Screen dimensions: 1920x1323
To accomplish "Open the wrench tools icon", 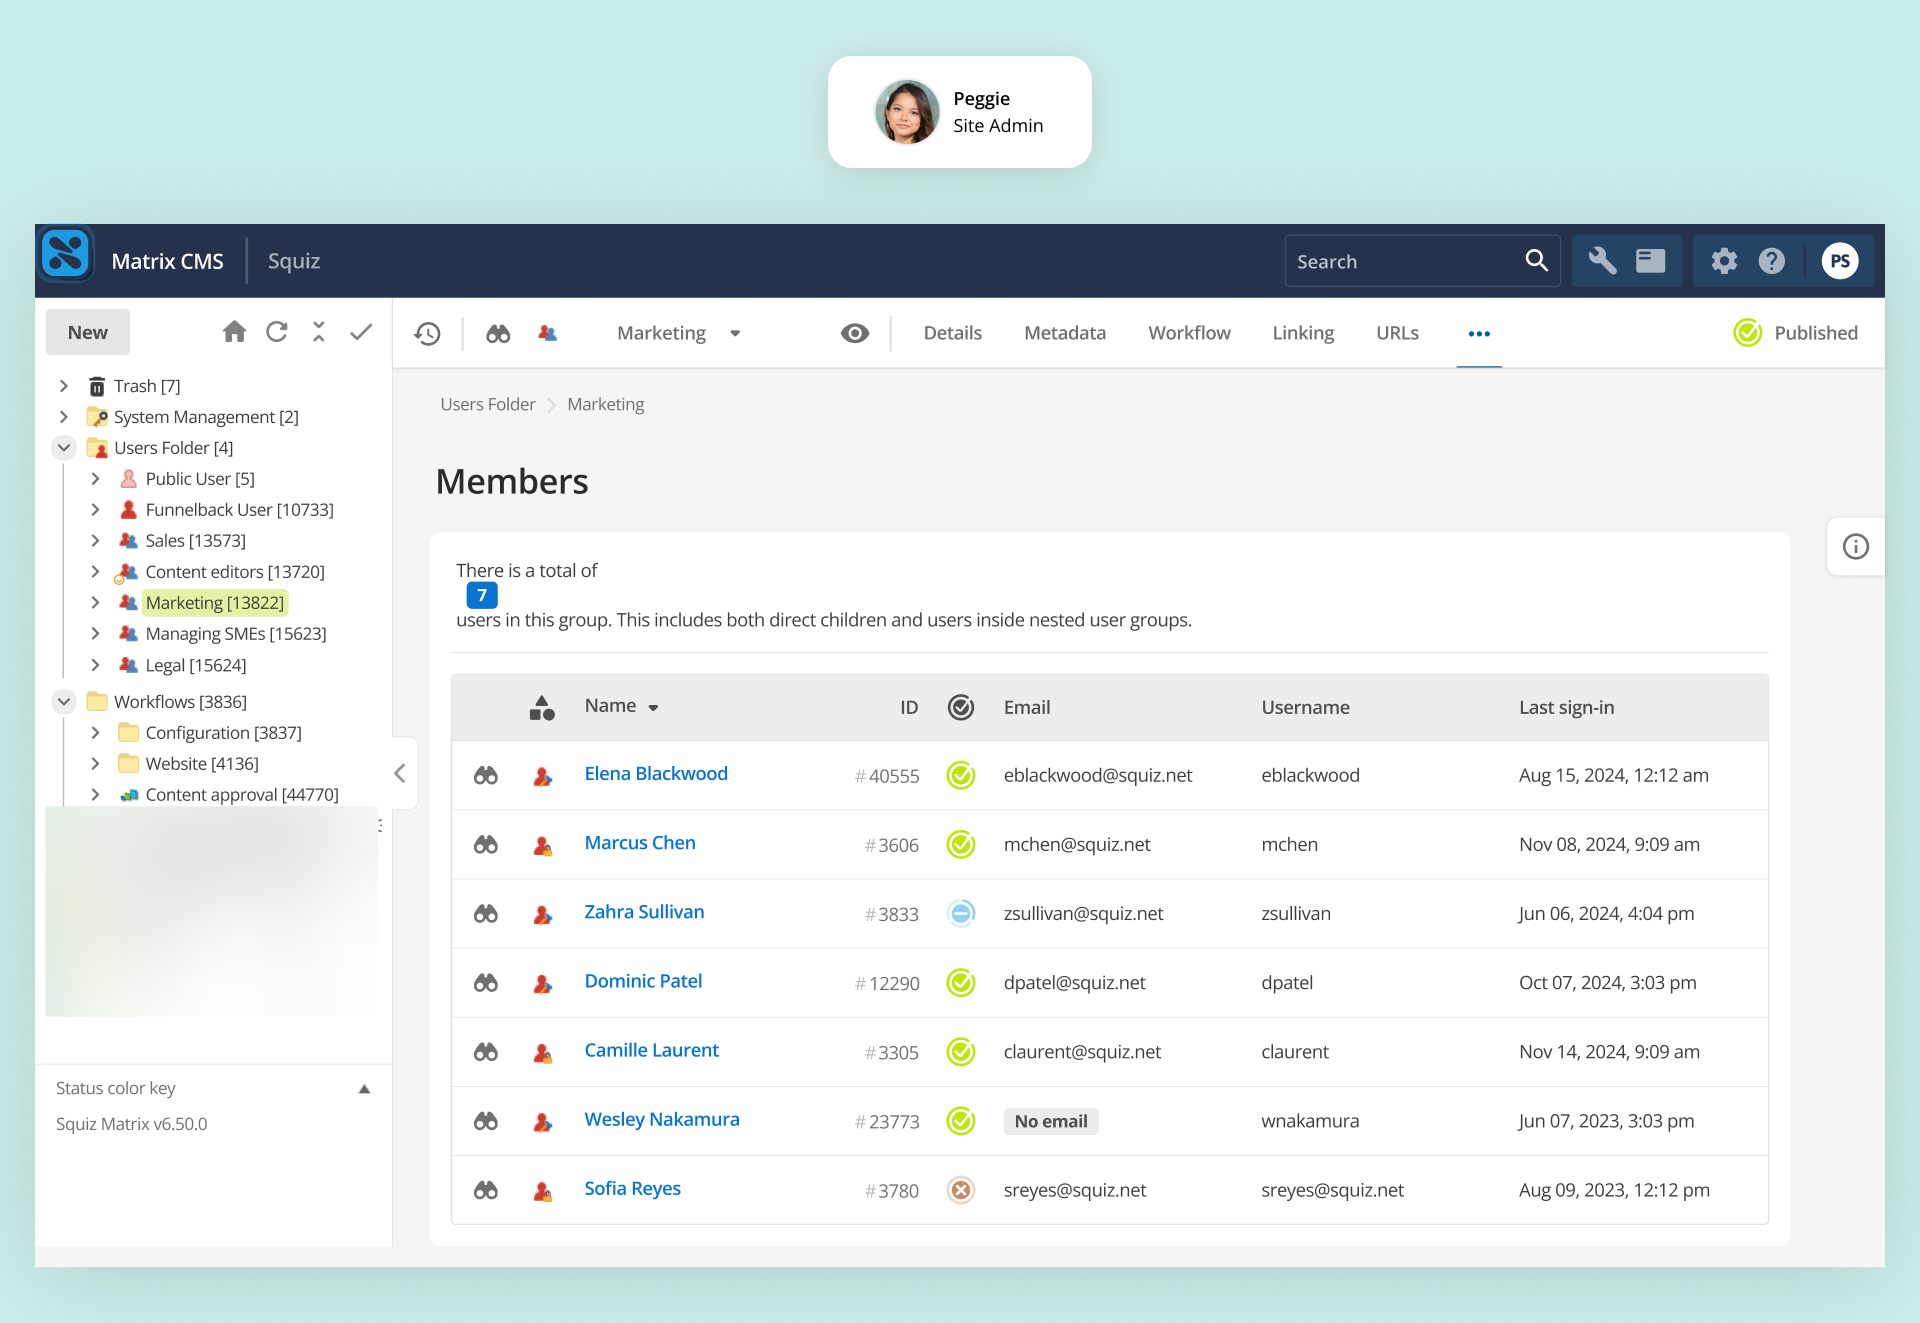I will (x=1602, y=261).
